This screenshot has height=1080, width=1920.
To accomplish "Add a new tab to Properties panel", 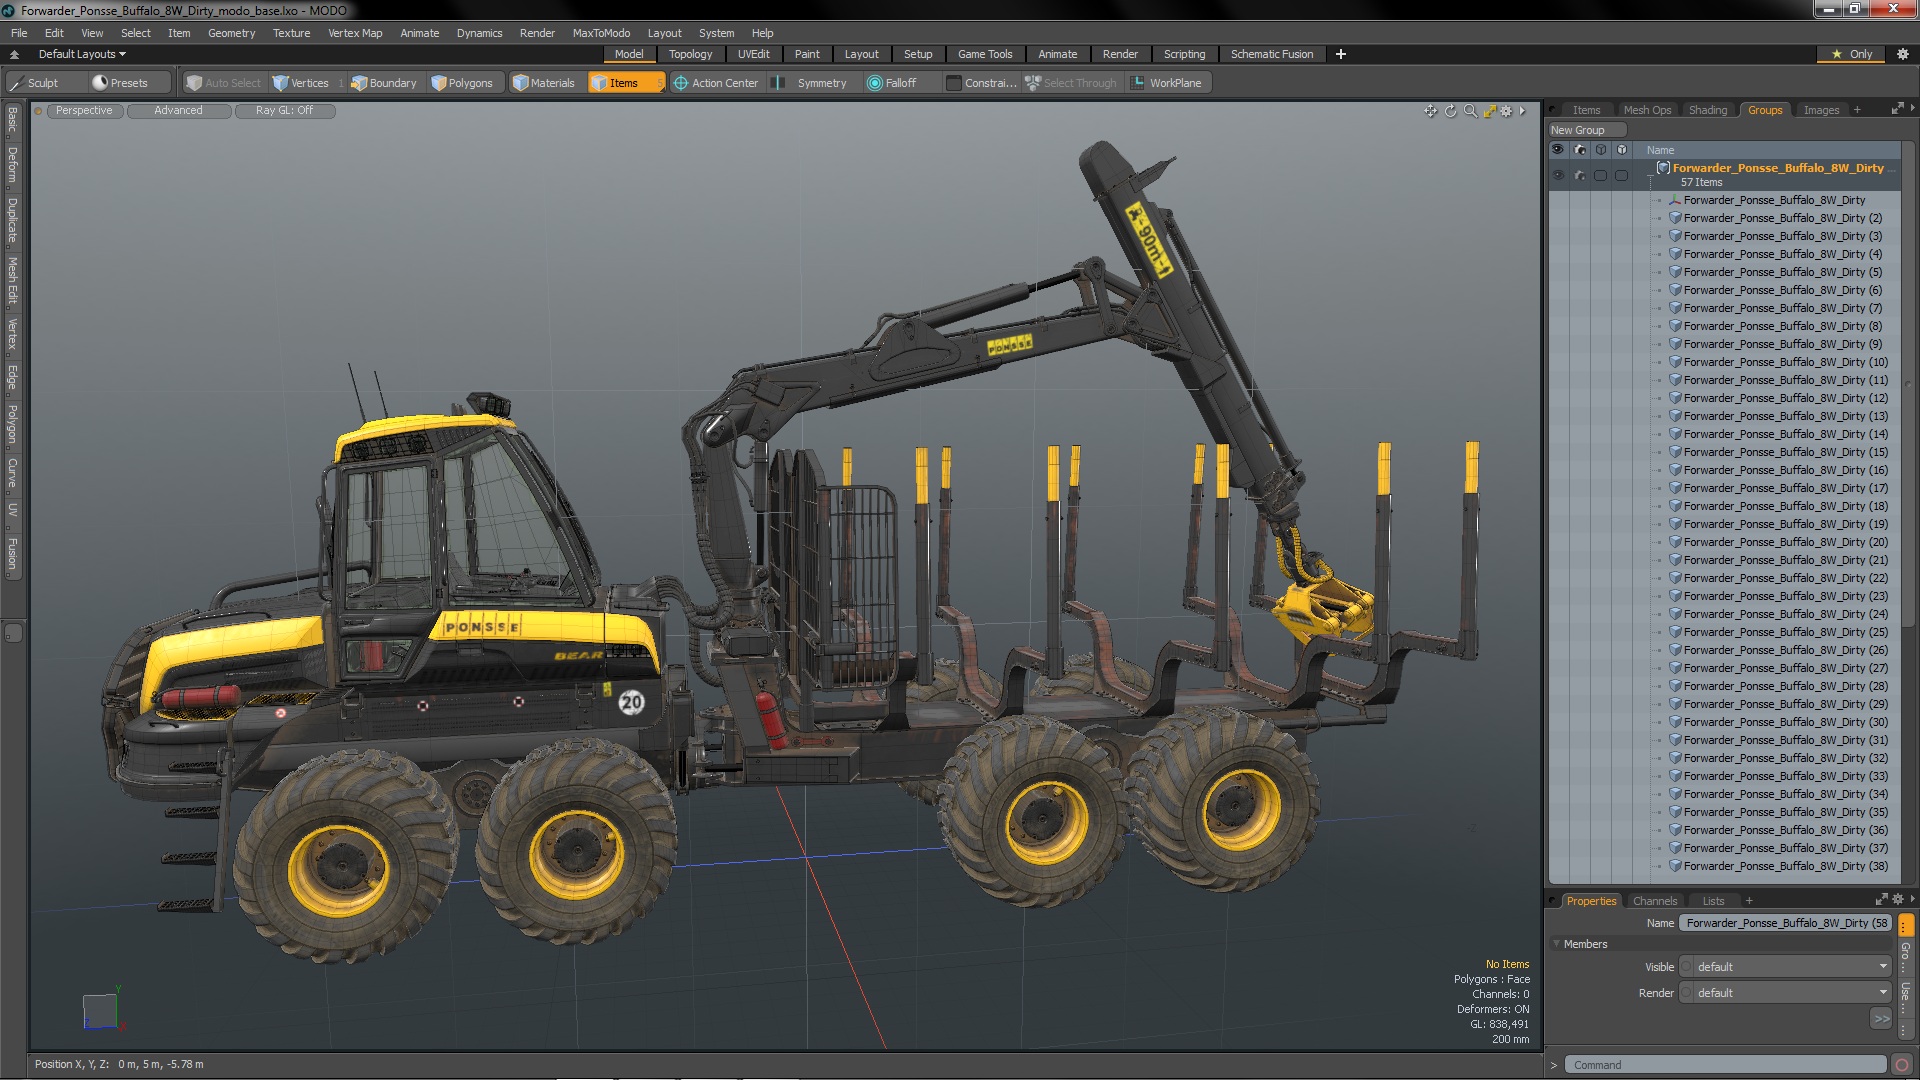I will tap(1749, 901).
